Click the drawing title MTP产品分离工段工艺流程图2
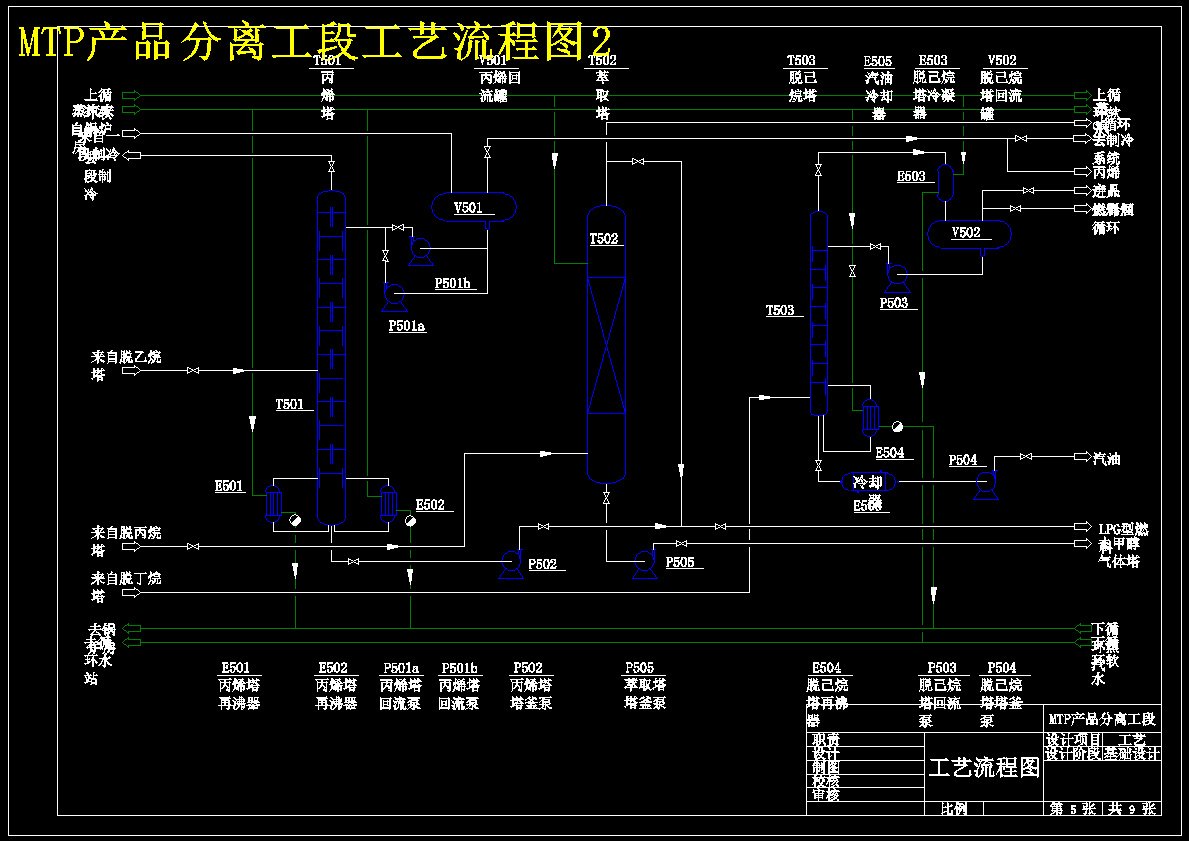 coord(314,42)
